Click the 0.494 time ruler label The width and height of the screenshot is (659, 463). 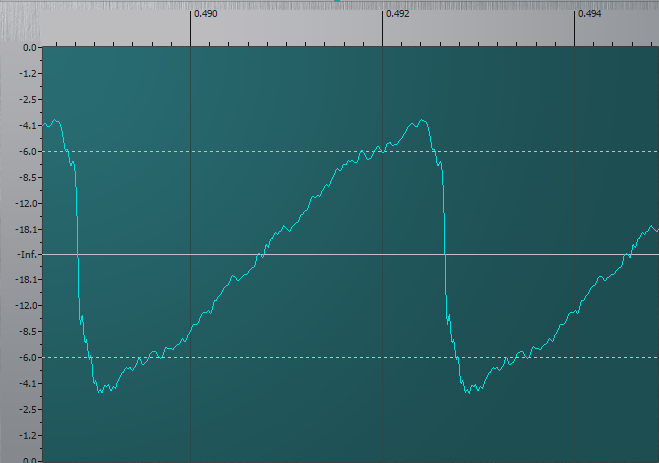pyautogui.click(x=590, y=14)
